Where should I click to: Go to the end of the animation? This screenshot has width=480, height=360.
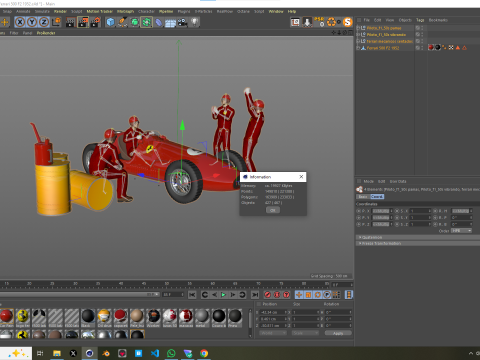click(255, 295)
